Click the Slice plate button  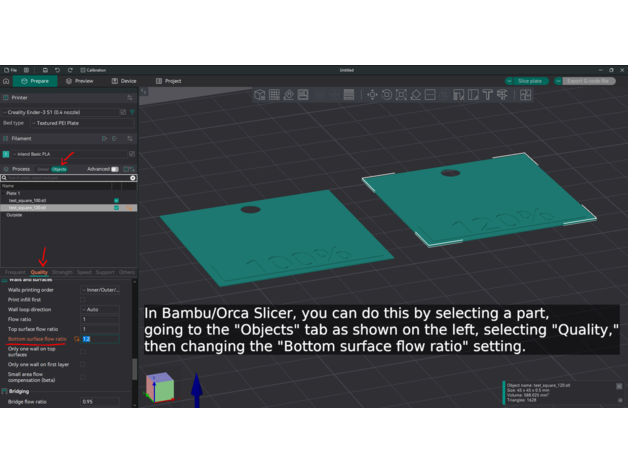click(529, 81)
